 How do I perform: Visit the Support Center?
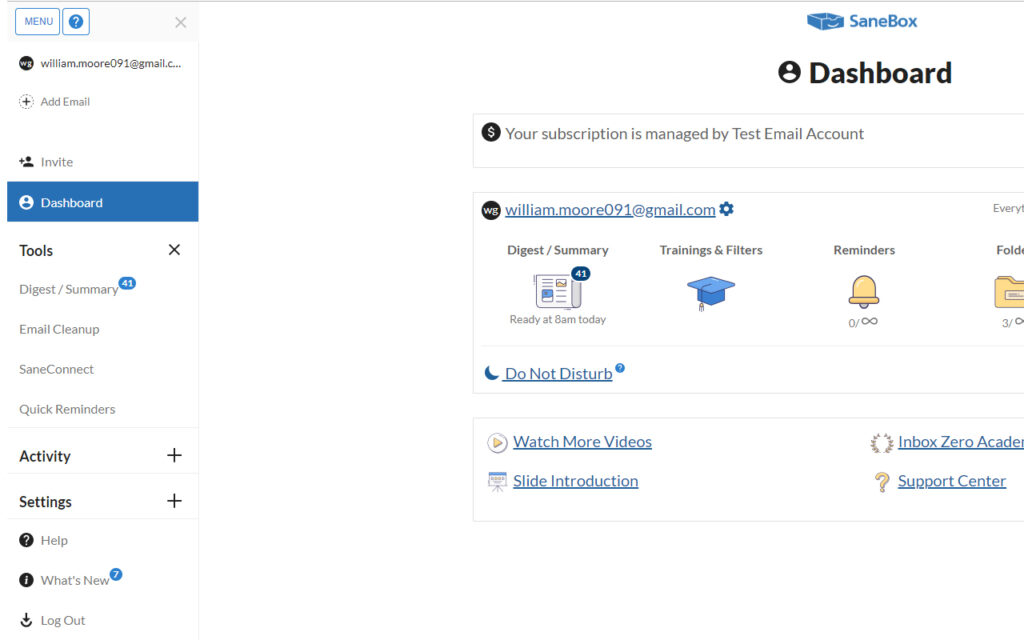pos(951,481)
